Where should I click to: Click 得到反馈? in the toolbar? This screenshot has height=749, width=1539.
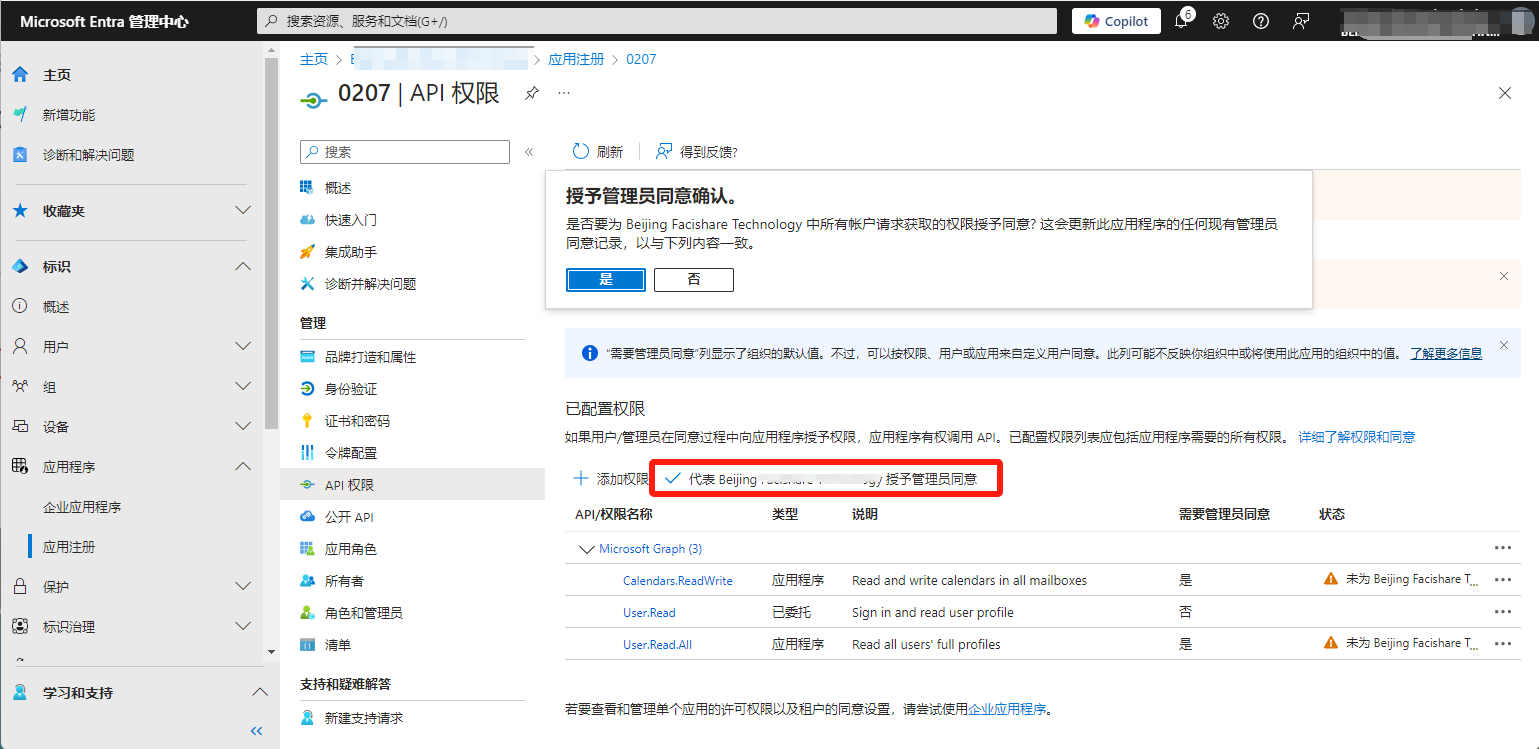click(x=696, y=152)
